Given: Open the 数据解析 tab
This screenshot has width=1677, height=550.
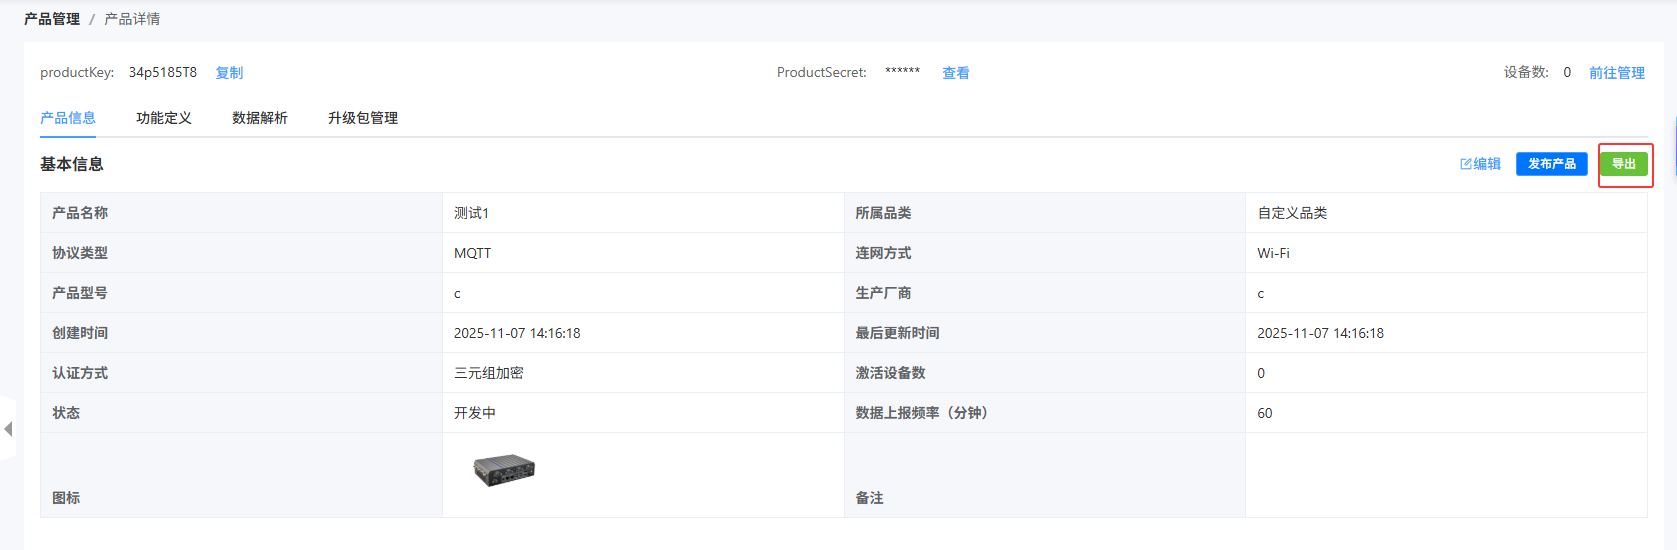Looking at the screenshot, I should click(260, 118).
